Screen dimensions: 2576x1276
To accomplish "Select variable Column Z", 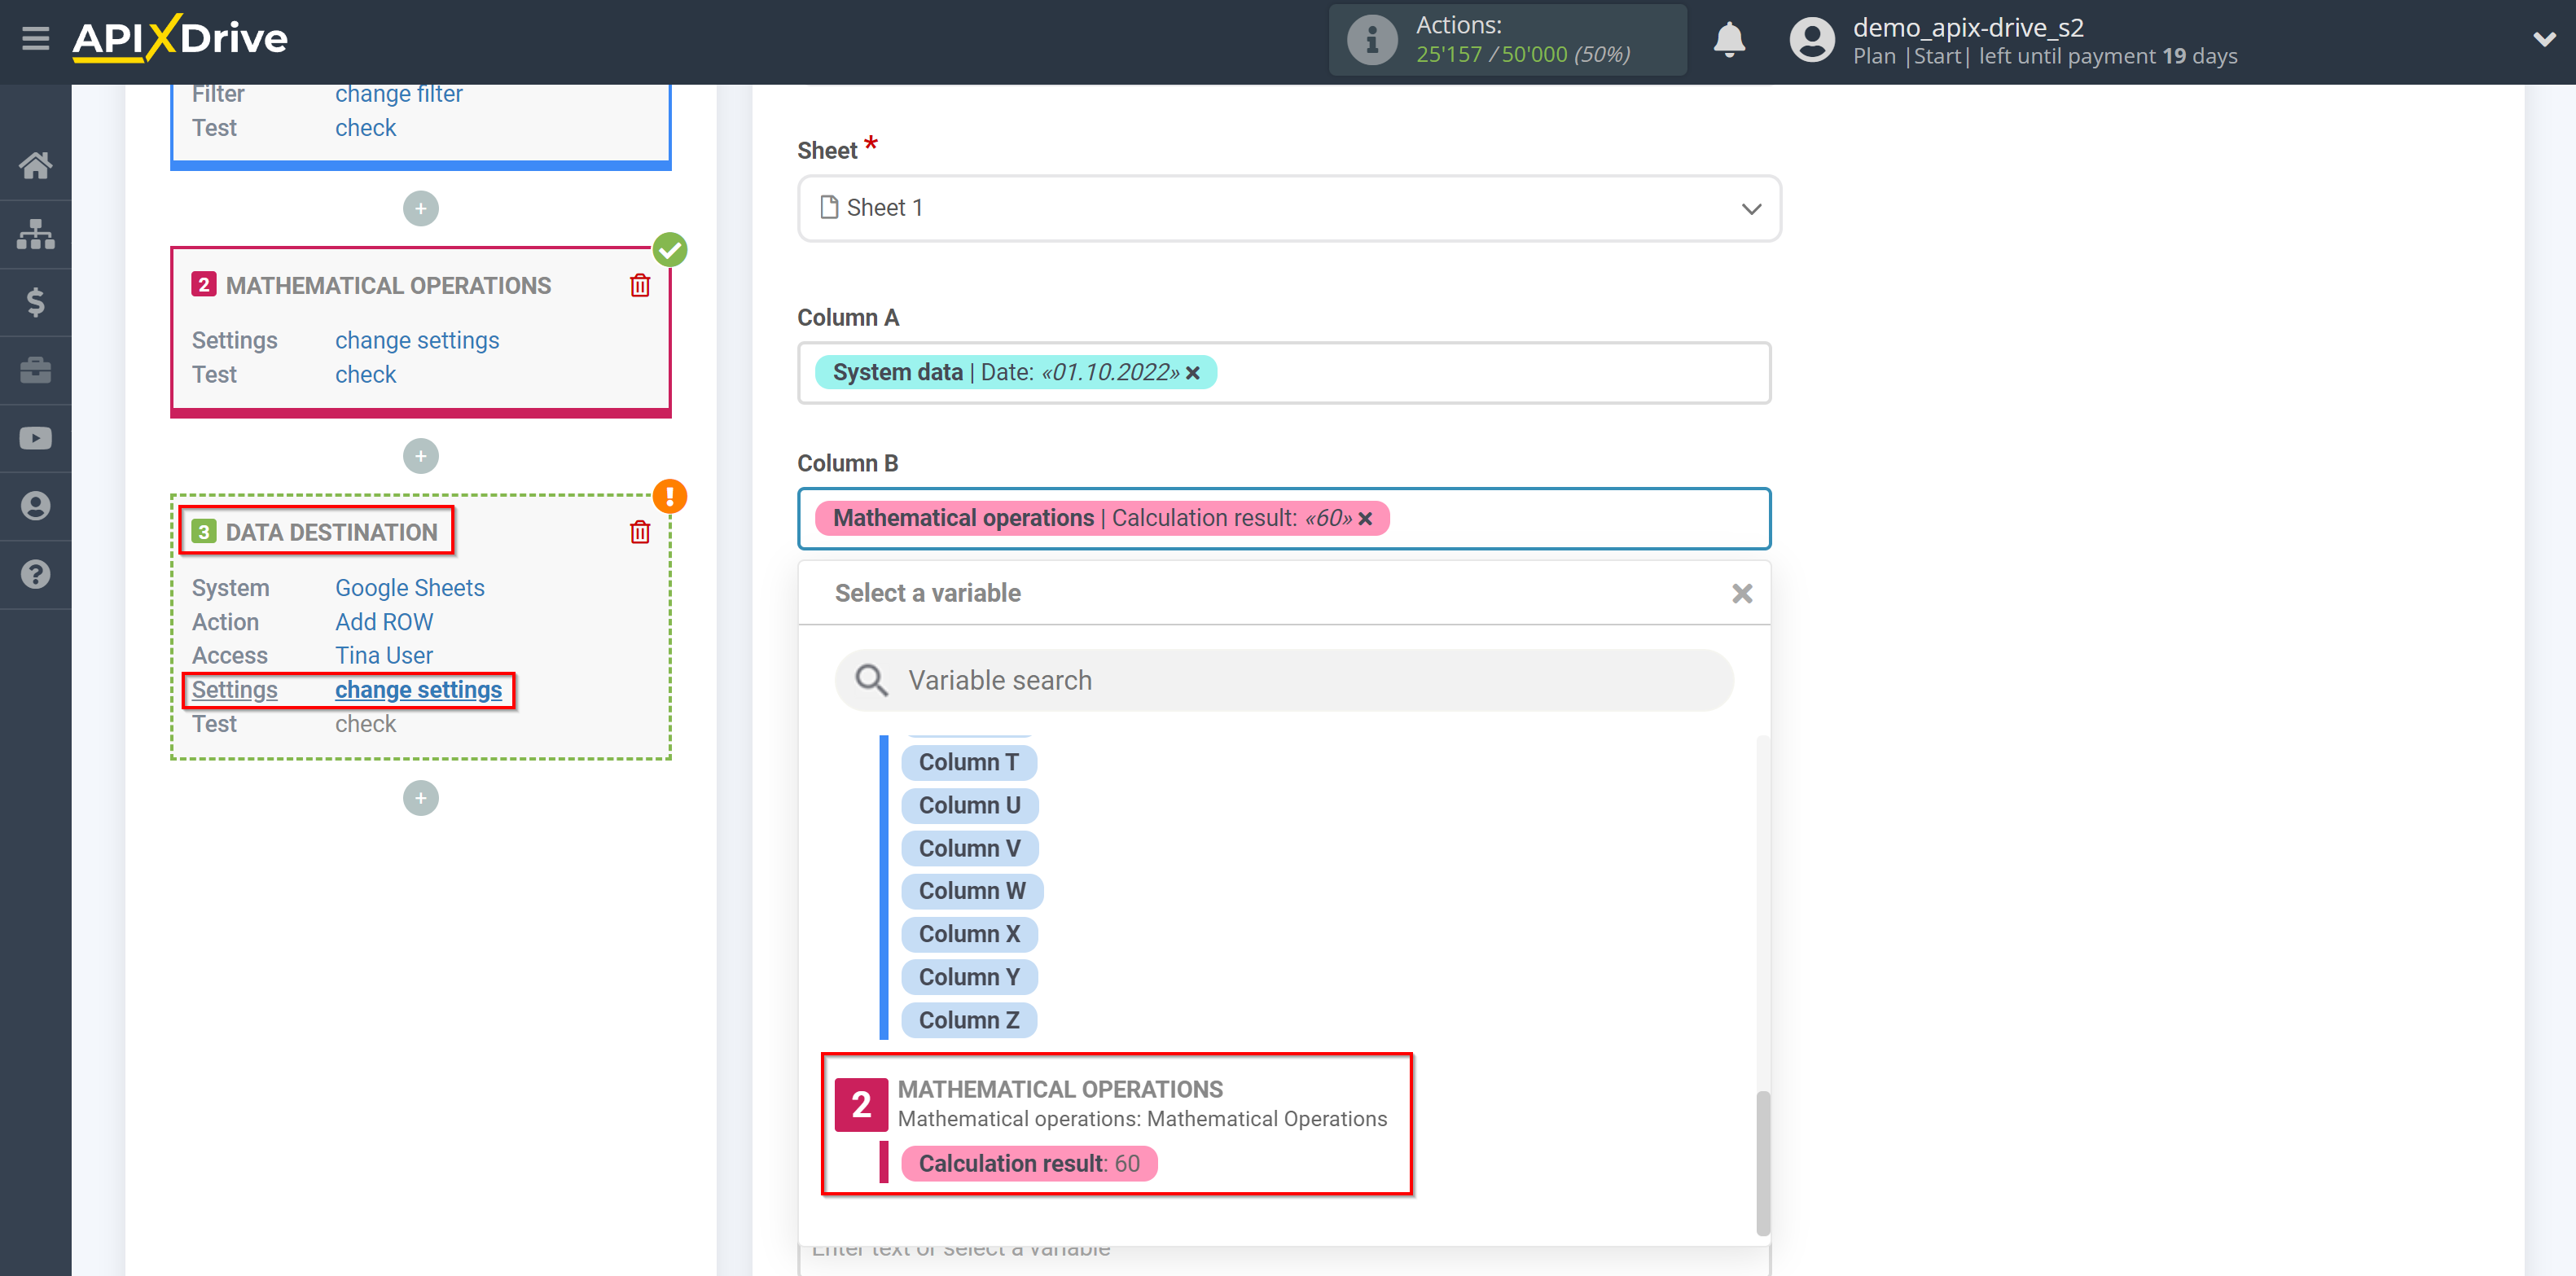I will click(x=969, y=1020).
